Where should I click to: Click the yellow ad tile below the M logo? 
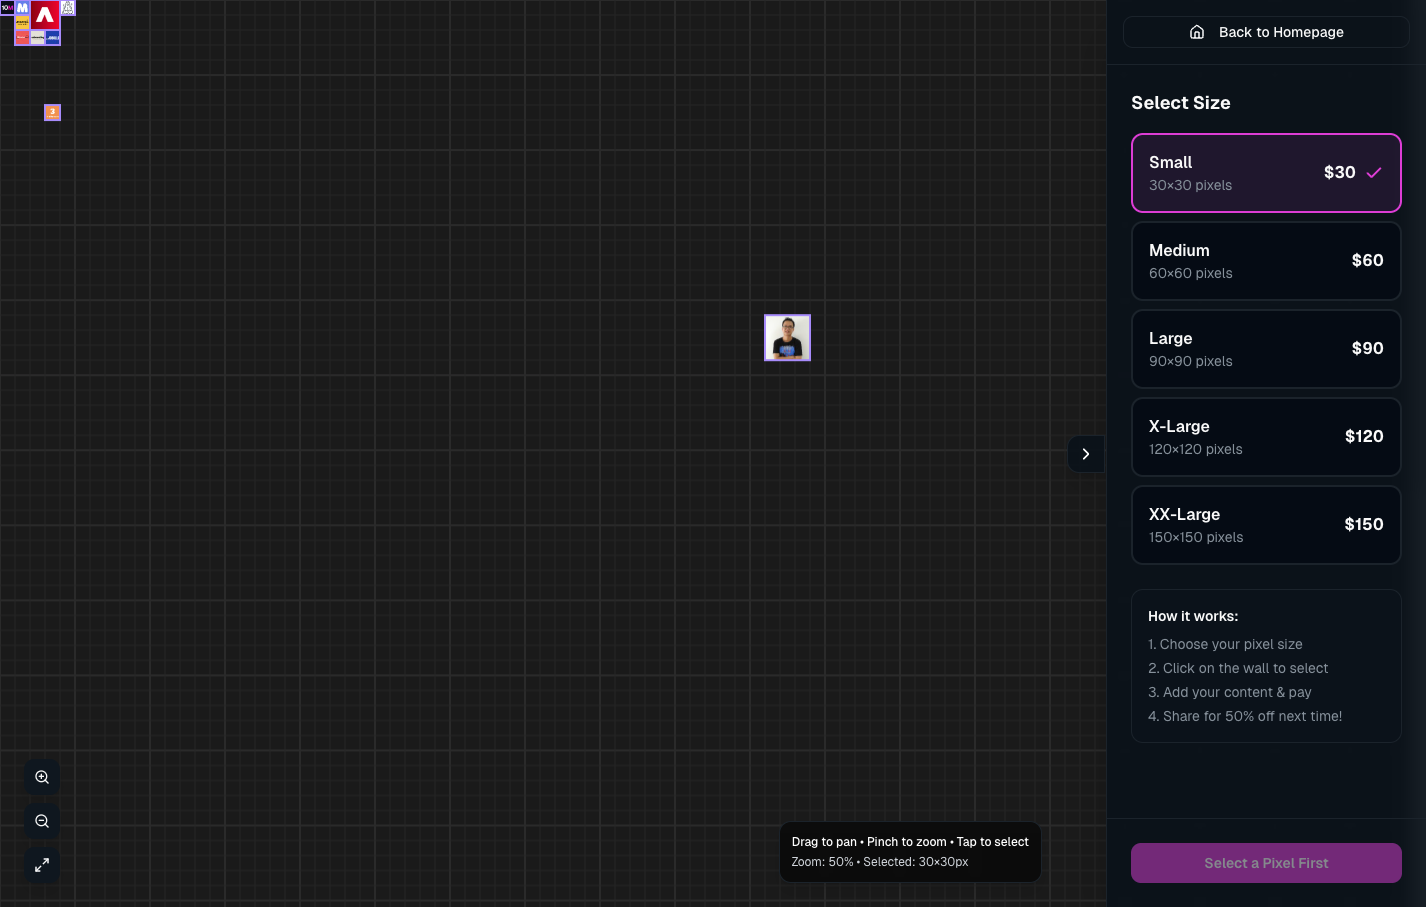click(22, 22)
